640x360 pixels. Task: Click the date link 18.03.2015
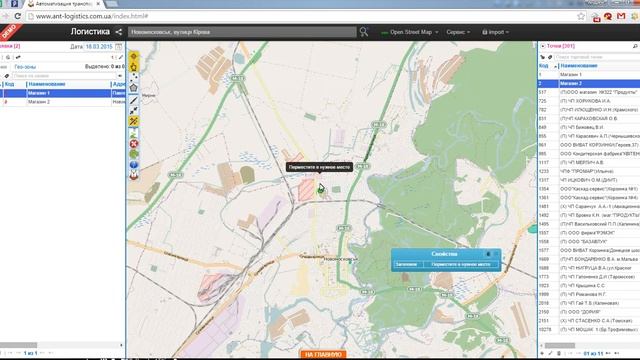99,47
